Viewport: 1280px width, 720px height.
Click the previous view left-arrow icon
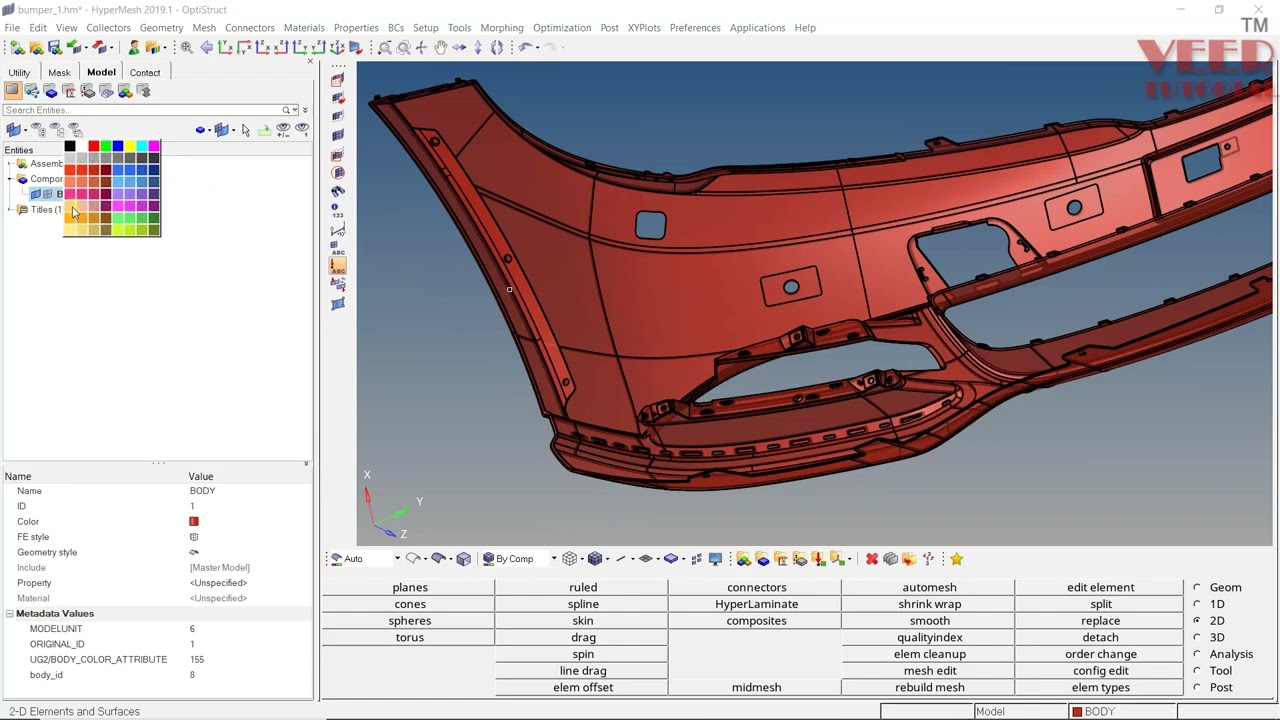coord(207,47)
